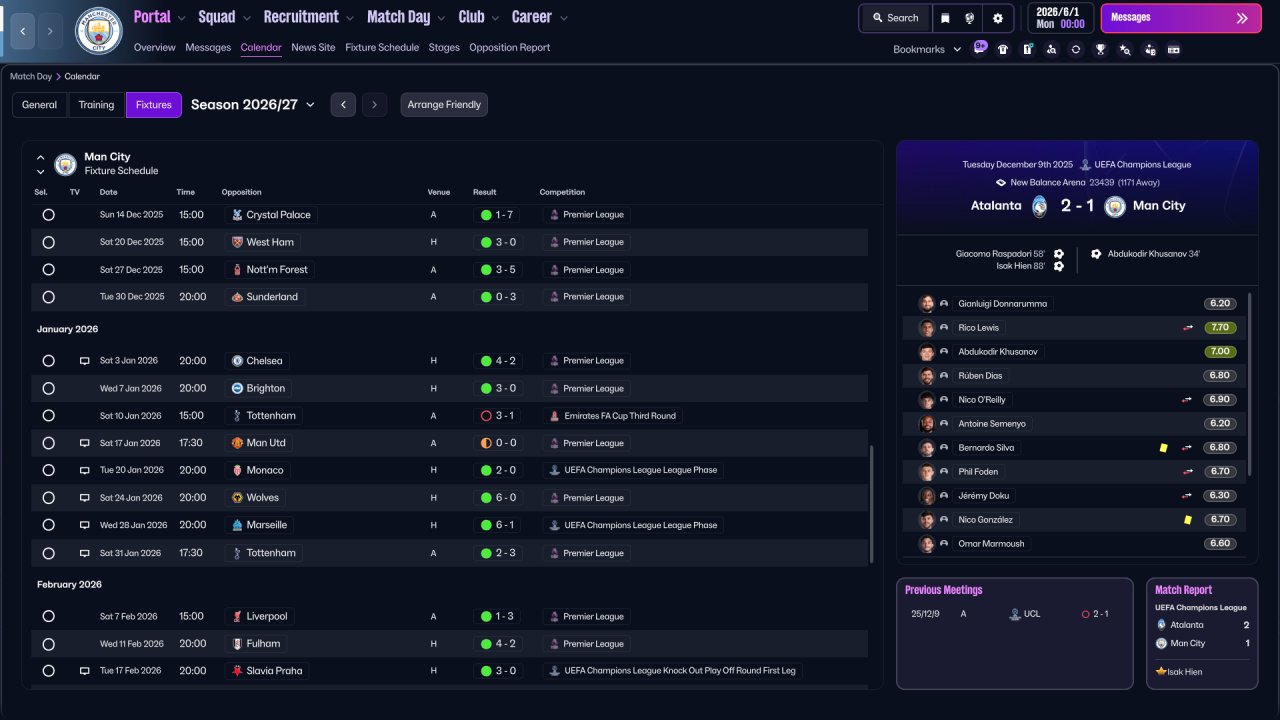The height and width of the screenshot is (720, 1280).
Task: Open the Overview sub-menu item
Action: [154, 48]
